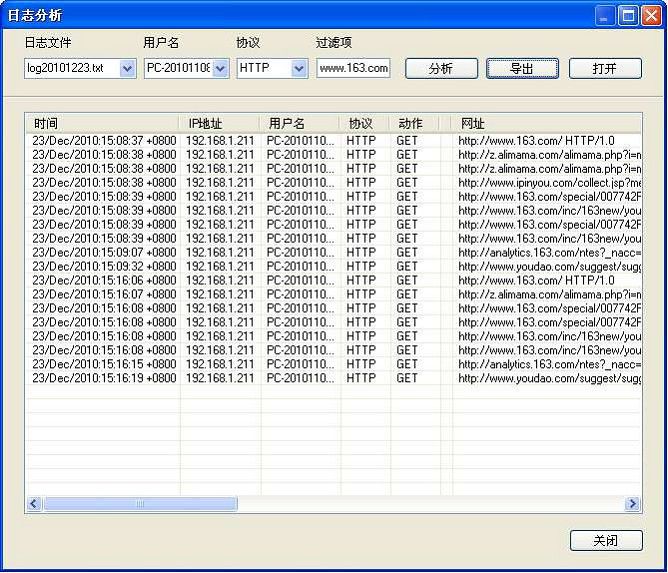Sort by the IP地址 column header
This screenshot has width=668, height=573.
pyautogui.click(x=219, y=124)
